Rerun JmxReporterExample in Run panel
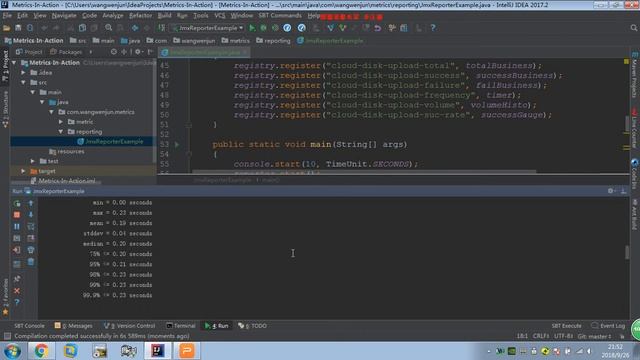 (17, 203)
